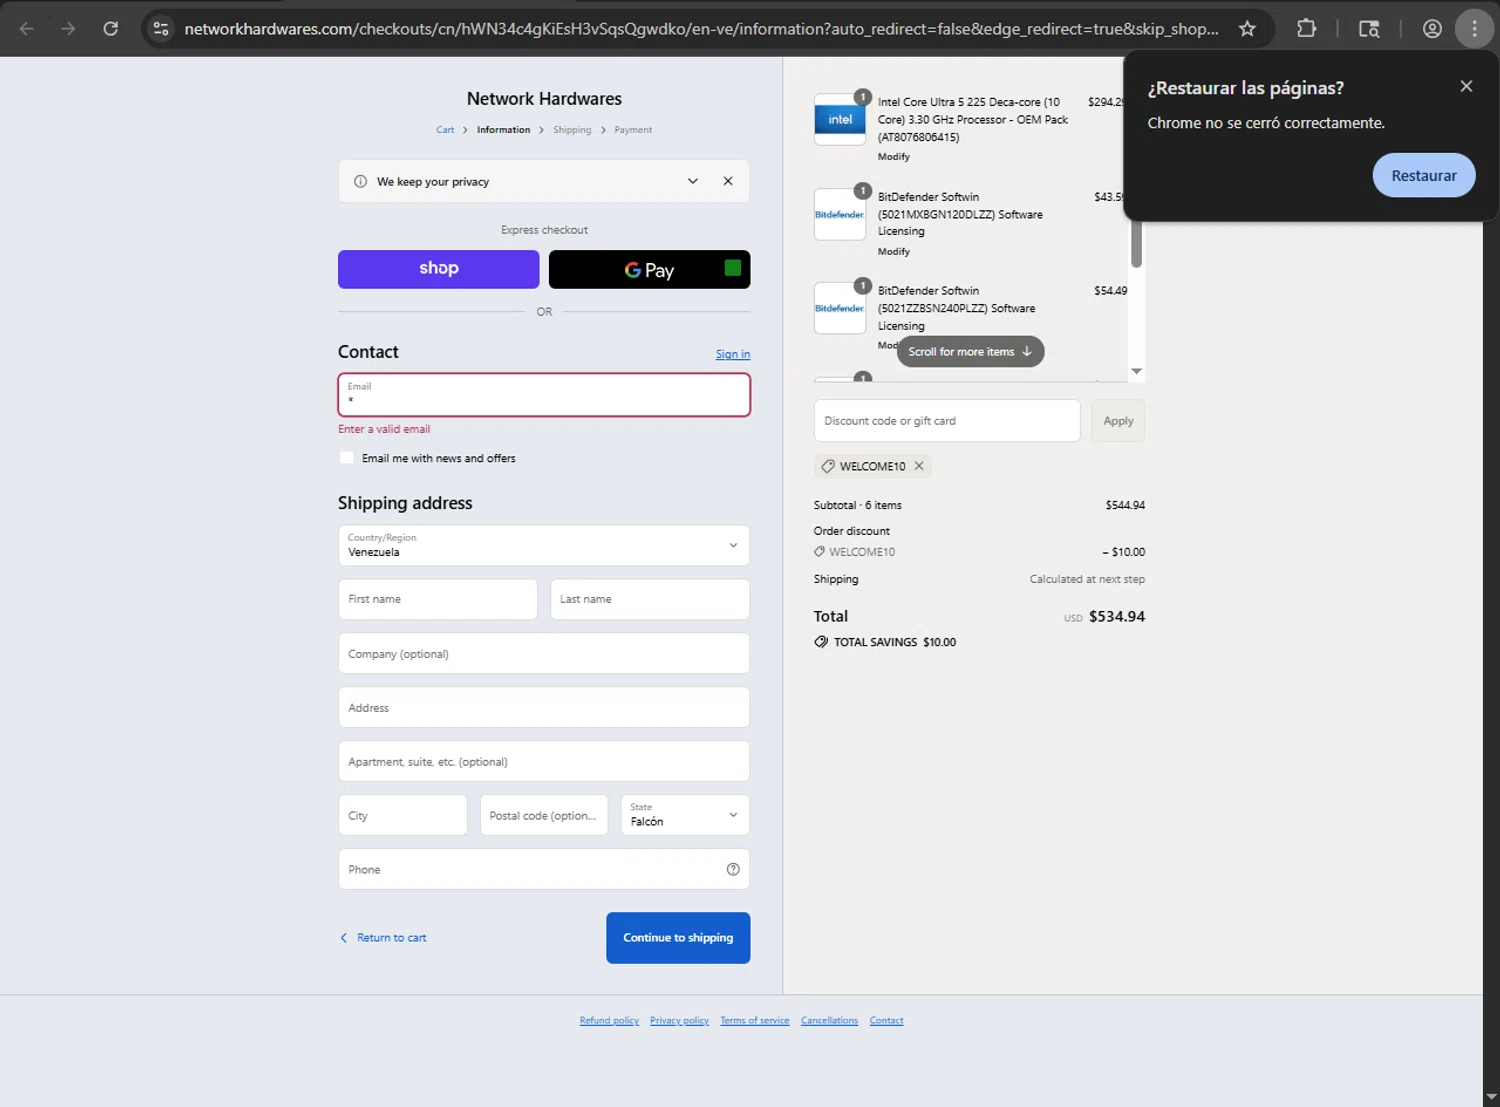Click the privacy info circle icon
Viewport: 1500px width, 1107px height.
tap(360, 181)
